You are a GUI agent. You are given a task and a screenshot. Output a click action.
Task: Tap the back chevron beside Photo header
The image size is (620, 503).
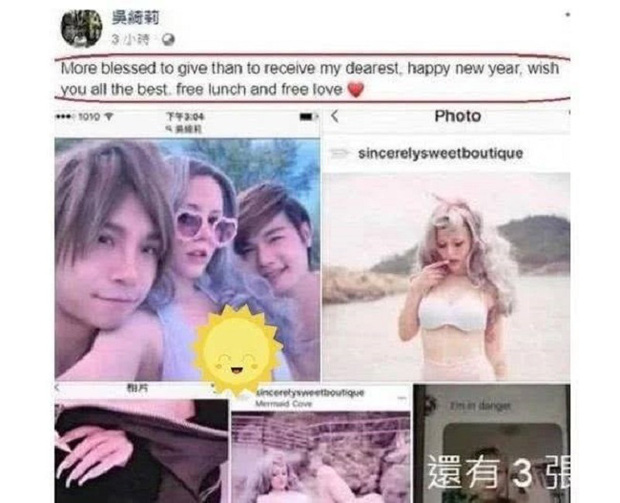click(335, 116)
